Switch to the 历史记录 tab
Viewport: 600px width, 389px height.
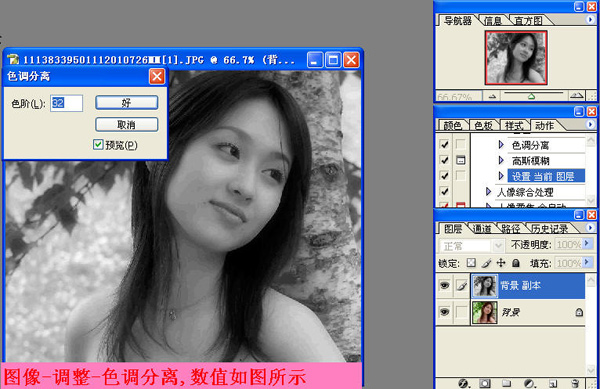[x=549, y=229]
